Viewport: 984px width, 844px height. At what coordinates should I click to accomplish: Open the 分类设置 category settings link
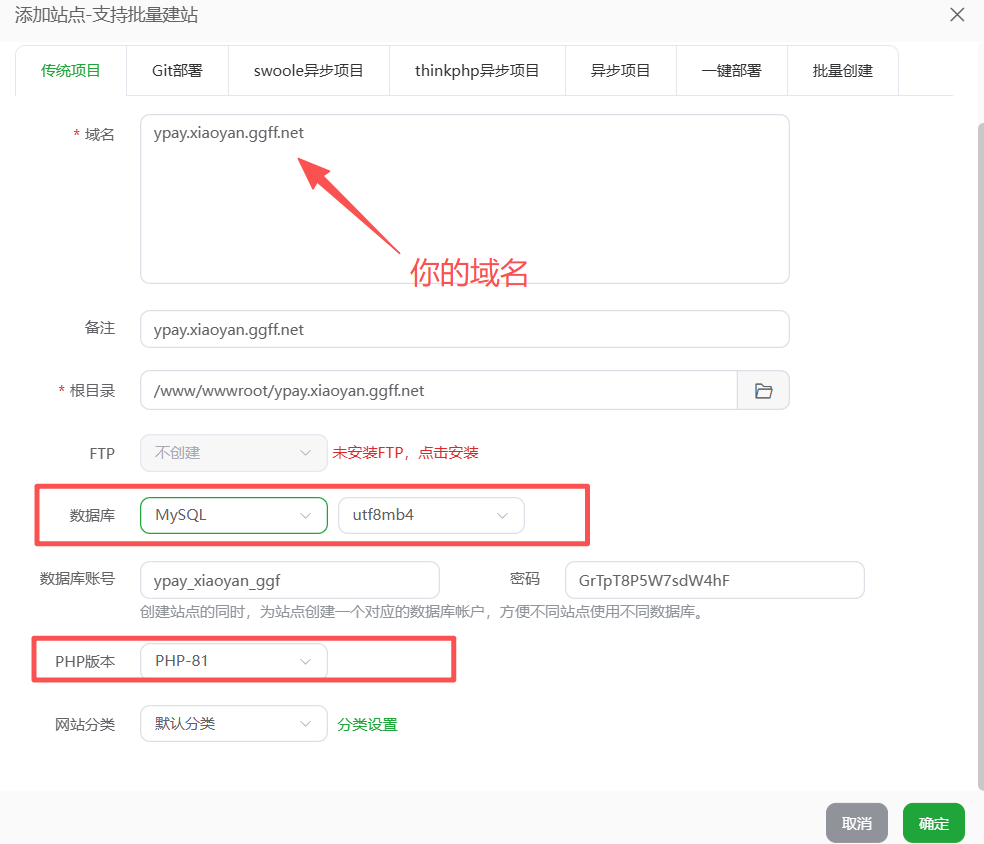pos(367,724)
